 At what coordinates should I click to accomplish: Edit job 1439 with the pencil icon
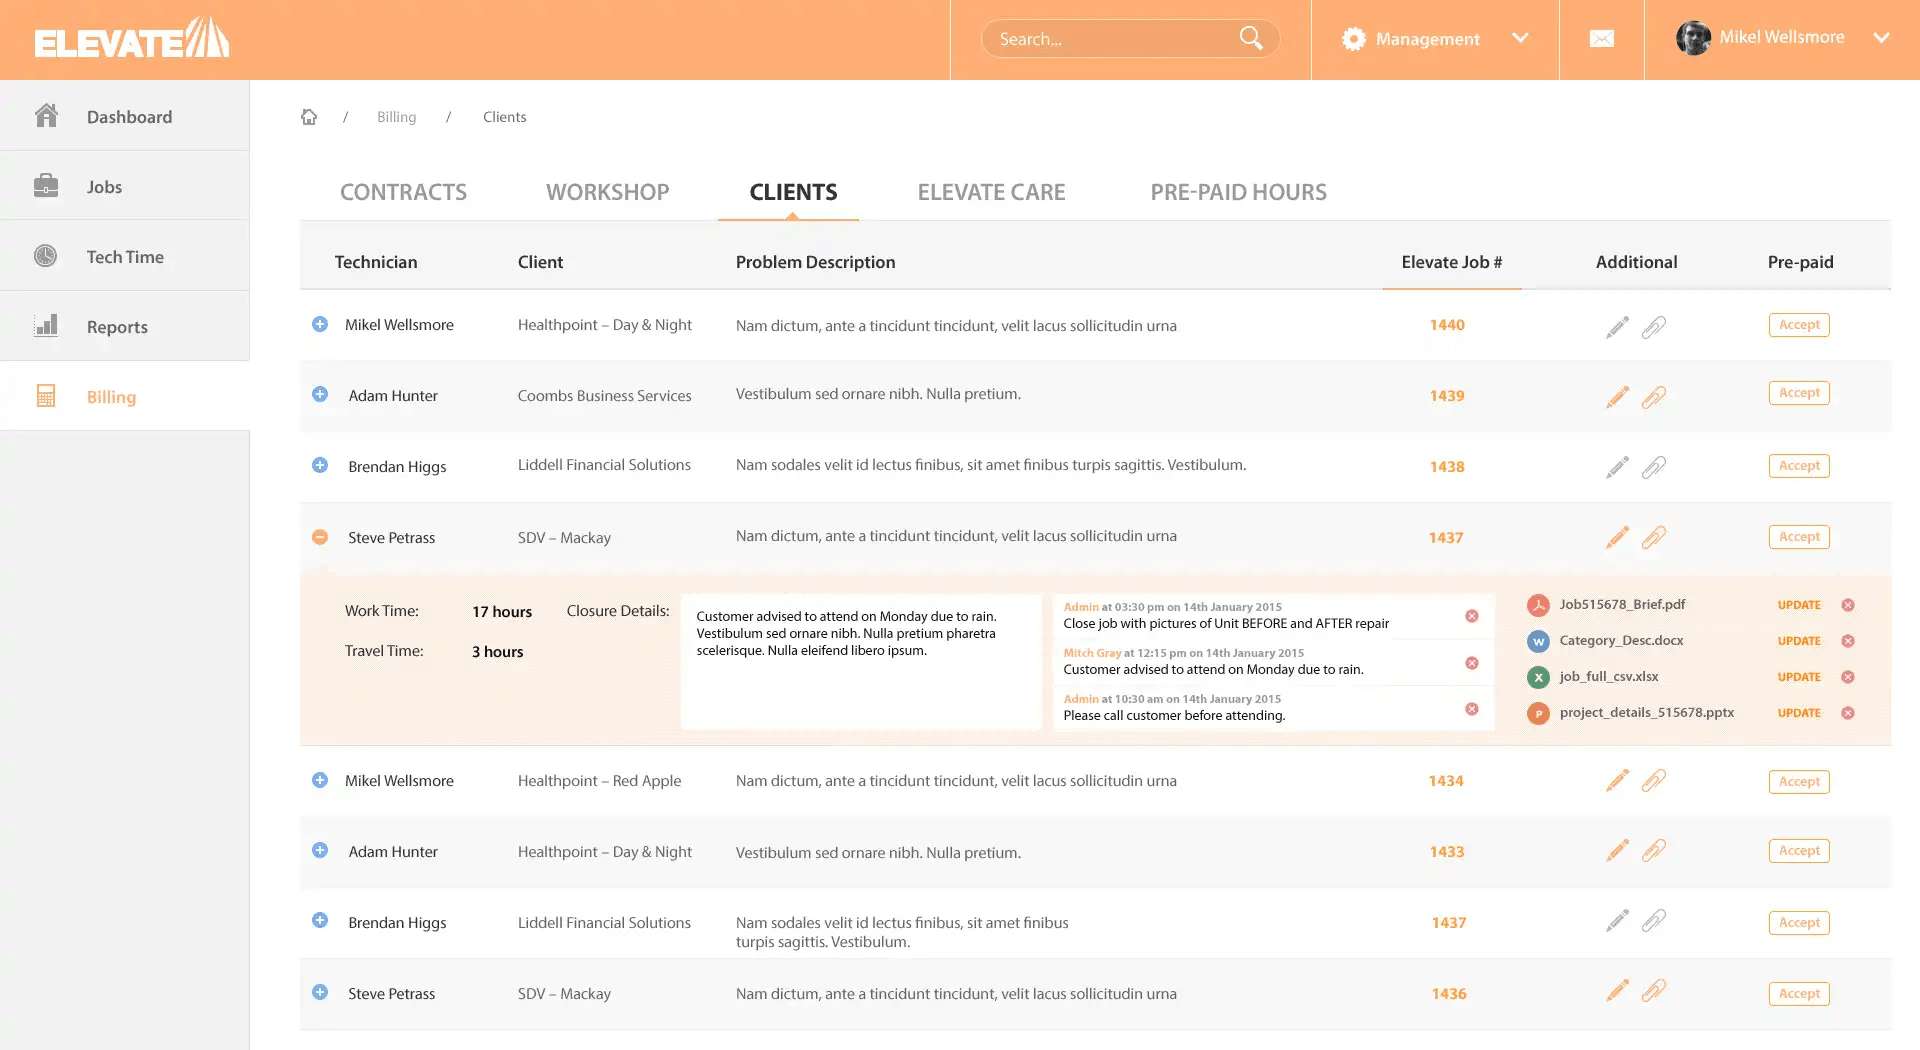(1617, 397)
